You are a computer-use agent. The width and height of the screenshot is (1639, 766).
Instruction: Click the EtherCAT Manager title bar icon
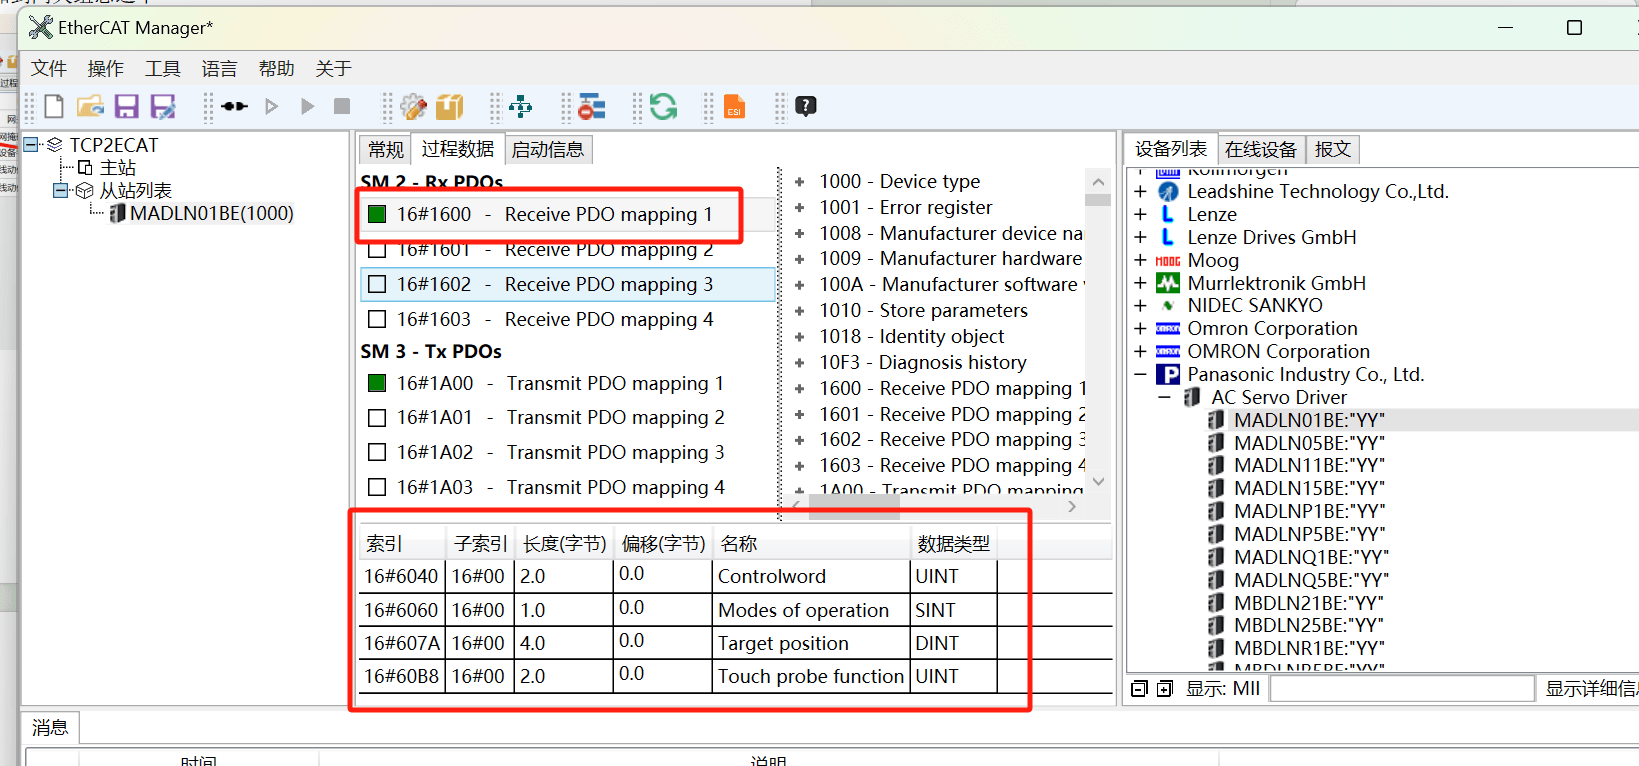[x=40, y=27]
